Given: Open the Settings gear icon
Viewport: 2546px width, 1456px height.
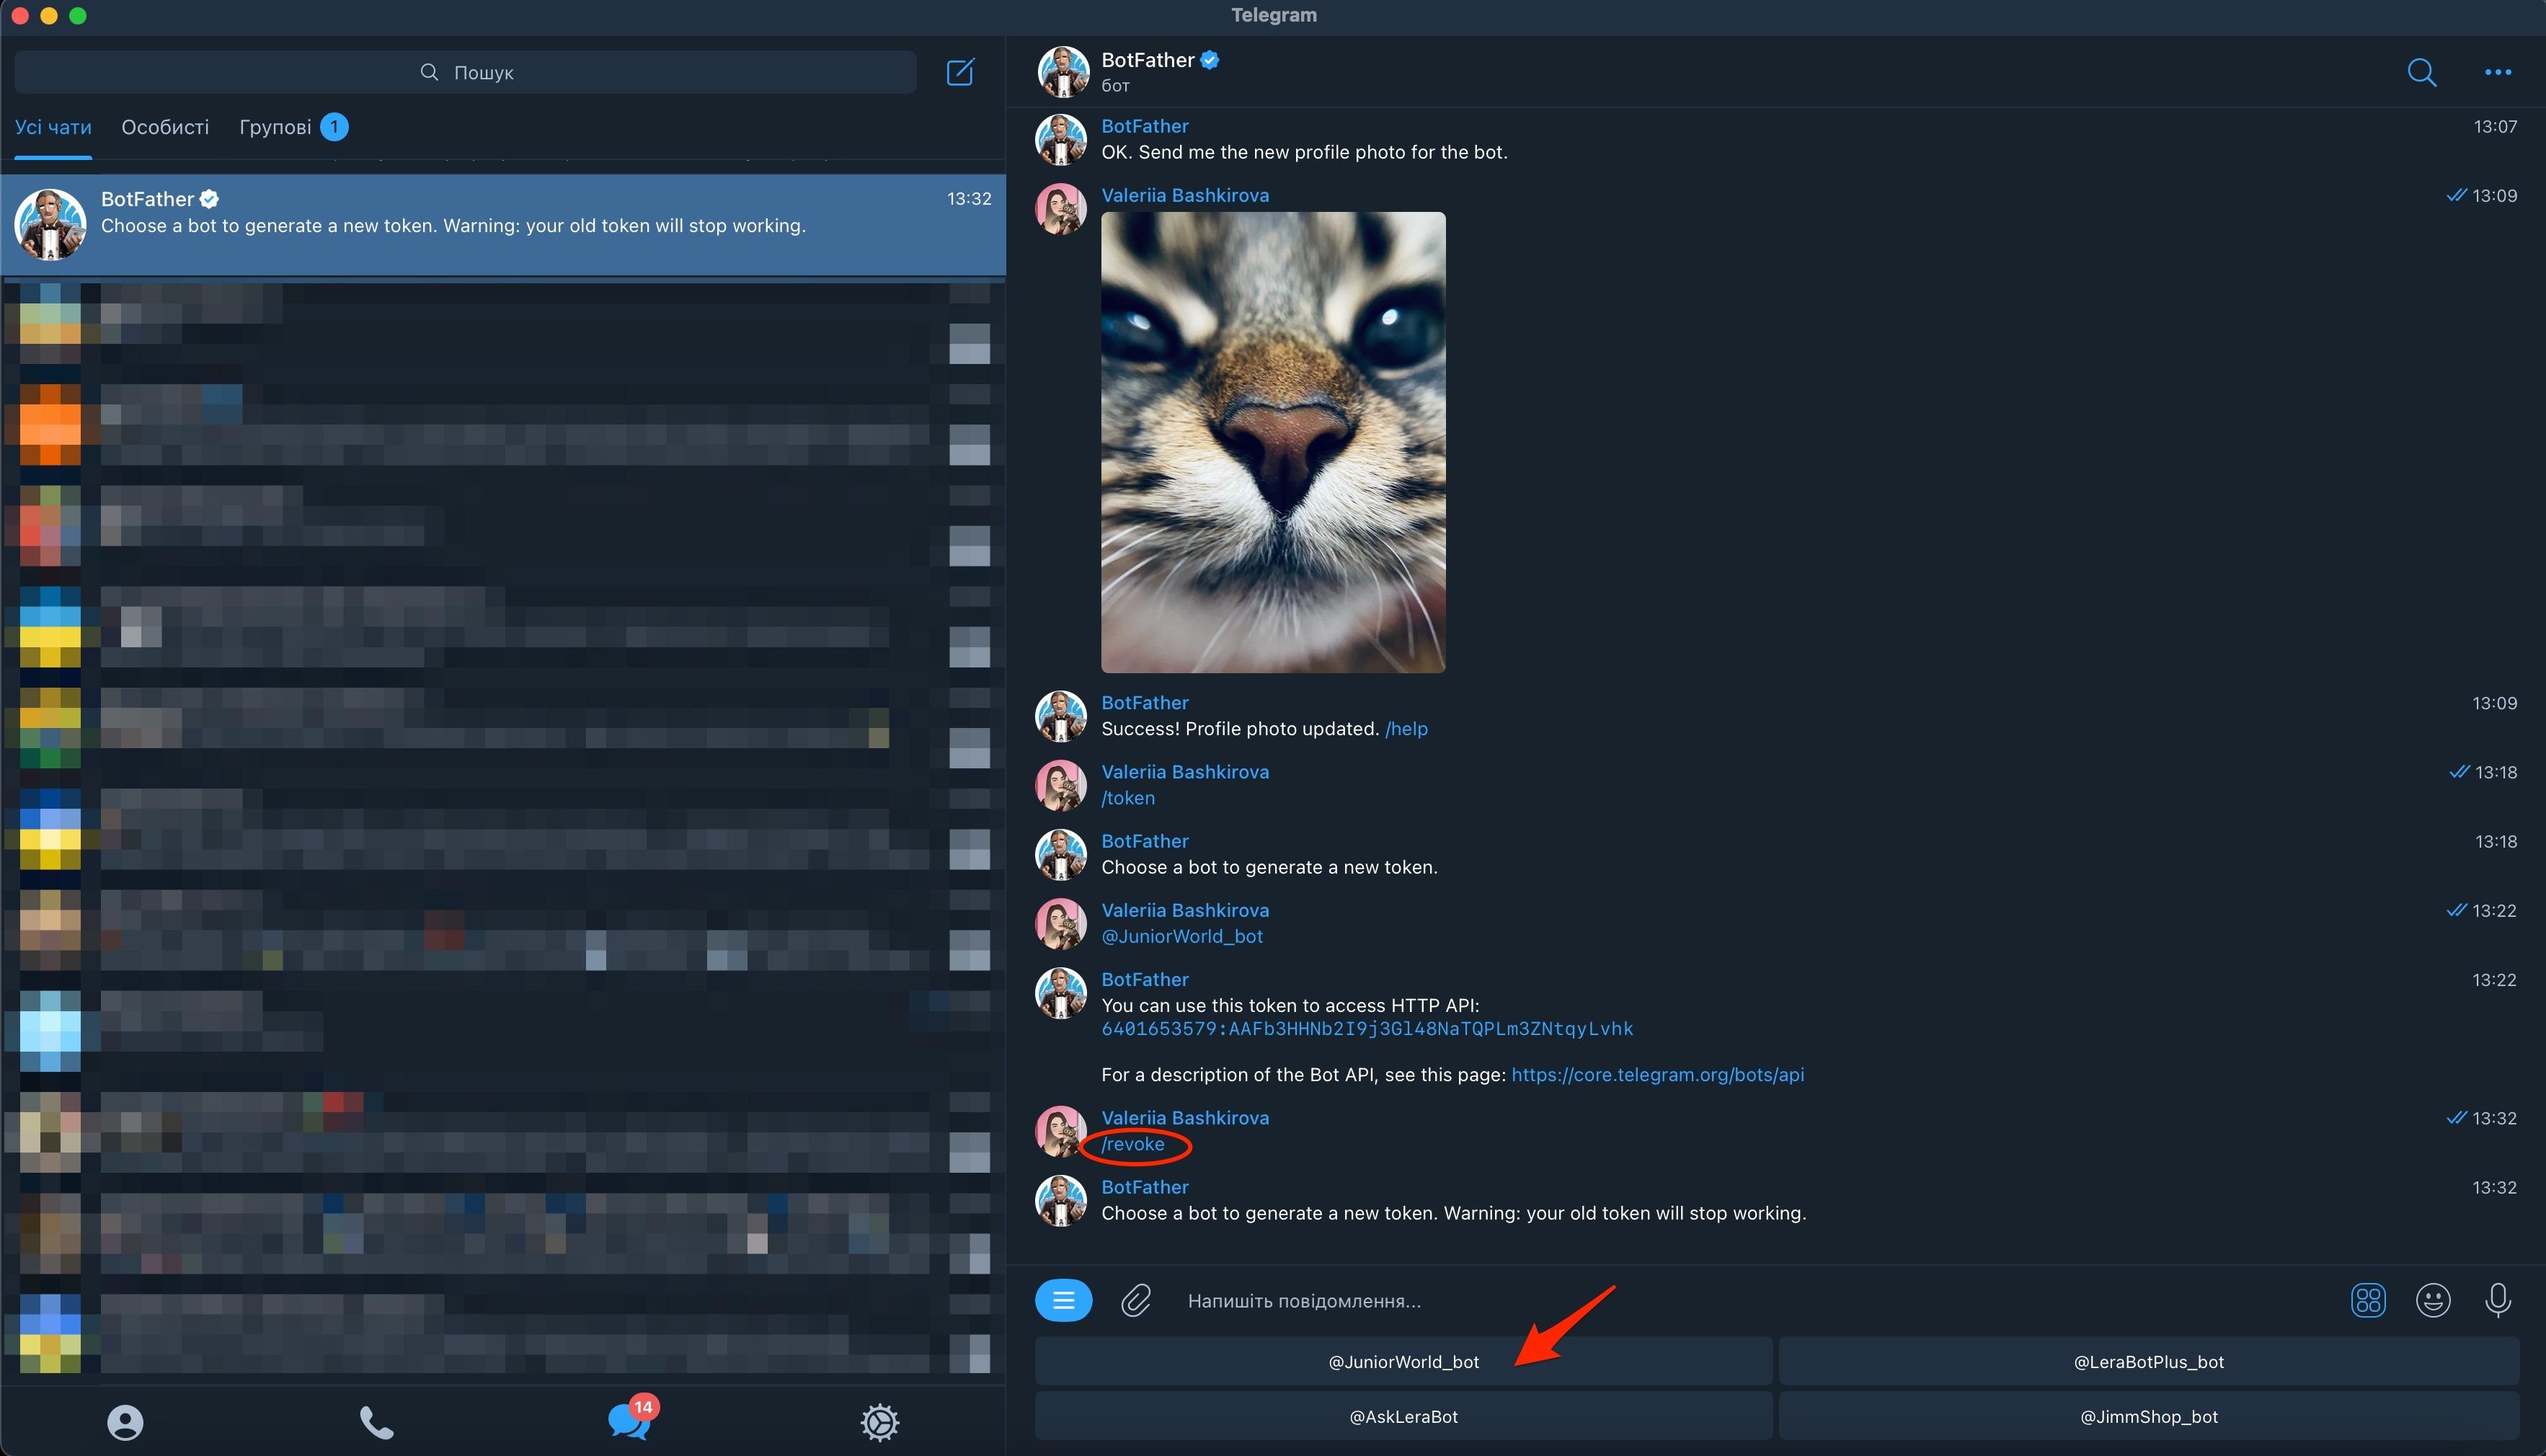Looking at the screenshot, I should 880,1421.
